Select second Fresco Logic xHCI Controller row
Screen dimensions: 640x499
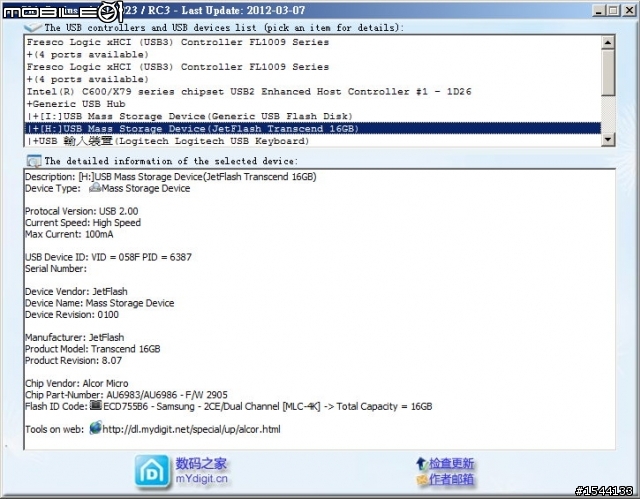[x=313, y=67]
